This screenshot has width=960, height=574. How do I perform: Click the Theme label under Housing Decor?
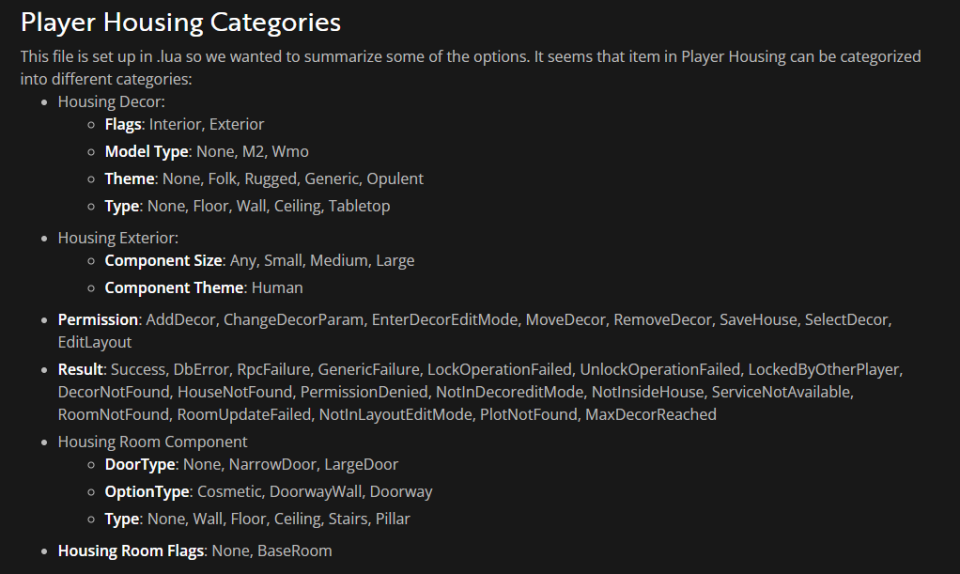tap(130, 179)
